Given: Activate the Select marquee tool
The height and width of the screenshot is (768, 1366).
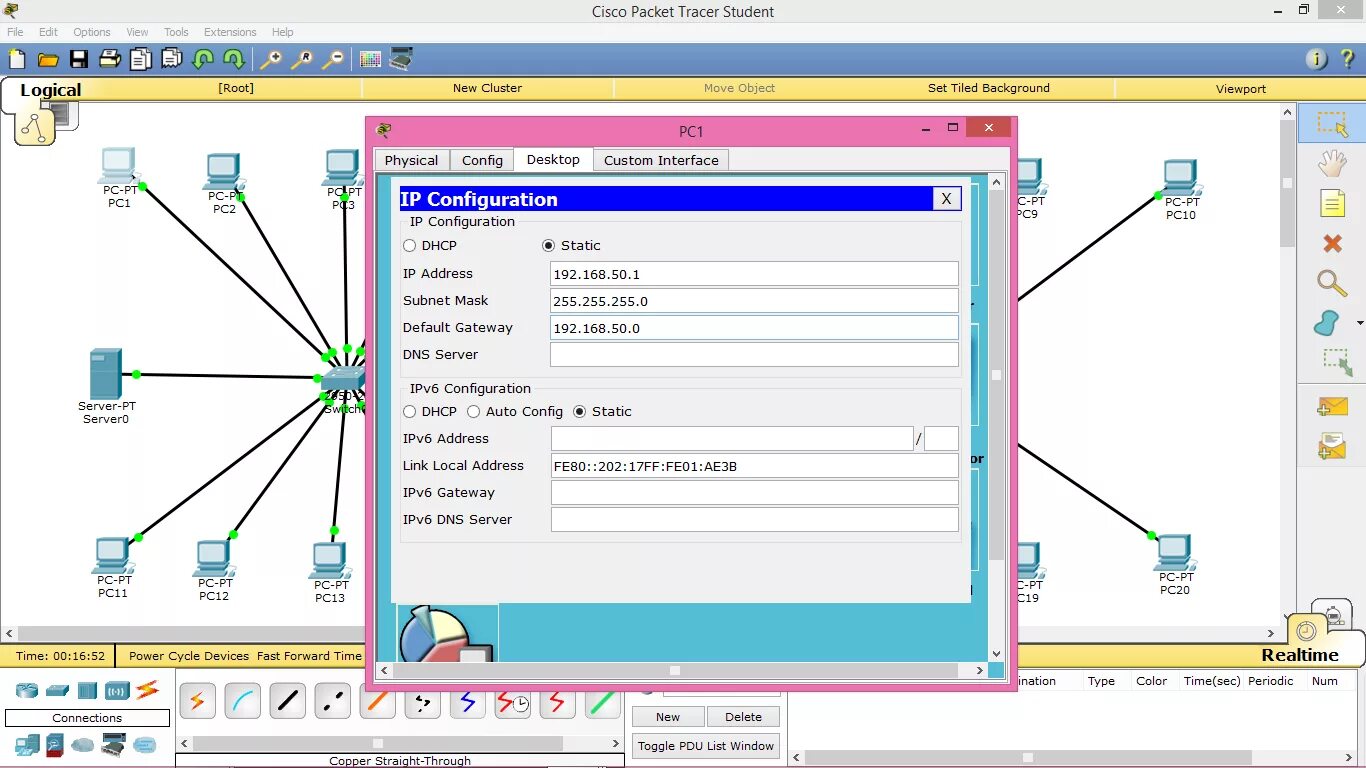Looking at the screenshot, I should [1332, 123].
